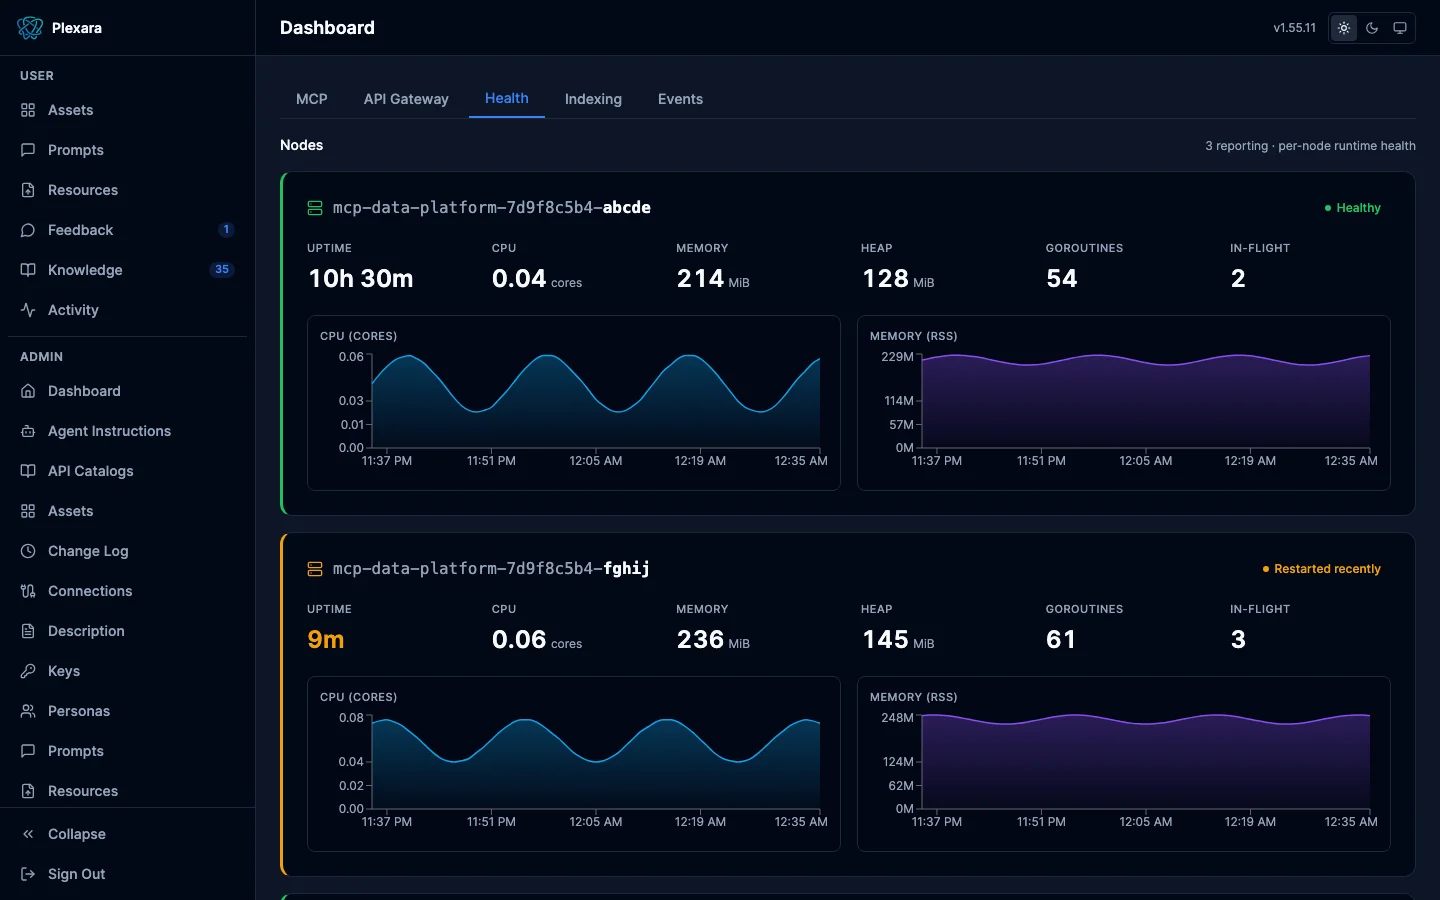Click the Feedback badge showing 1
This screenshot has height=900, width=1440.
226,230
